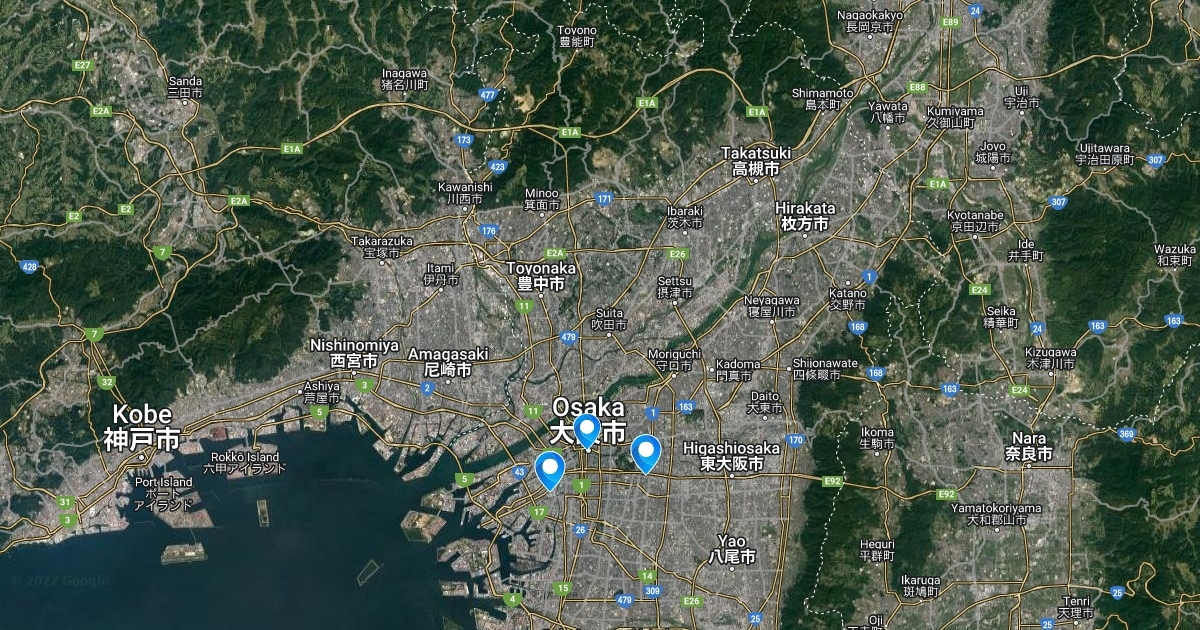Click the route 26 shield
The height and width of the screenshot is (630, 1200).
coord(580,530)
